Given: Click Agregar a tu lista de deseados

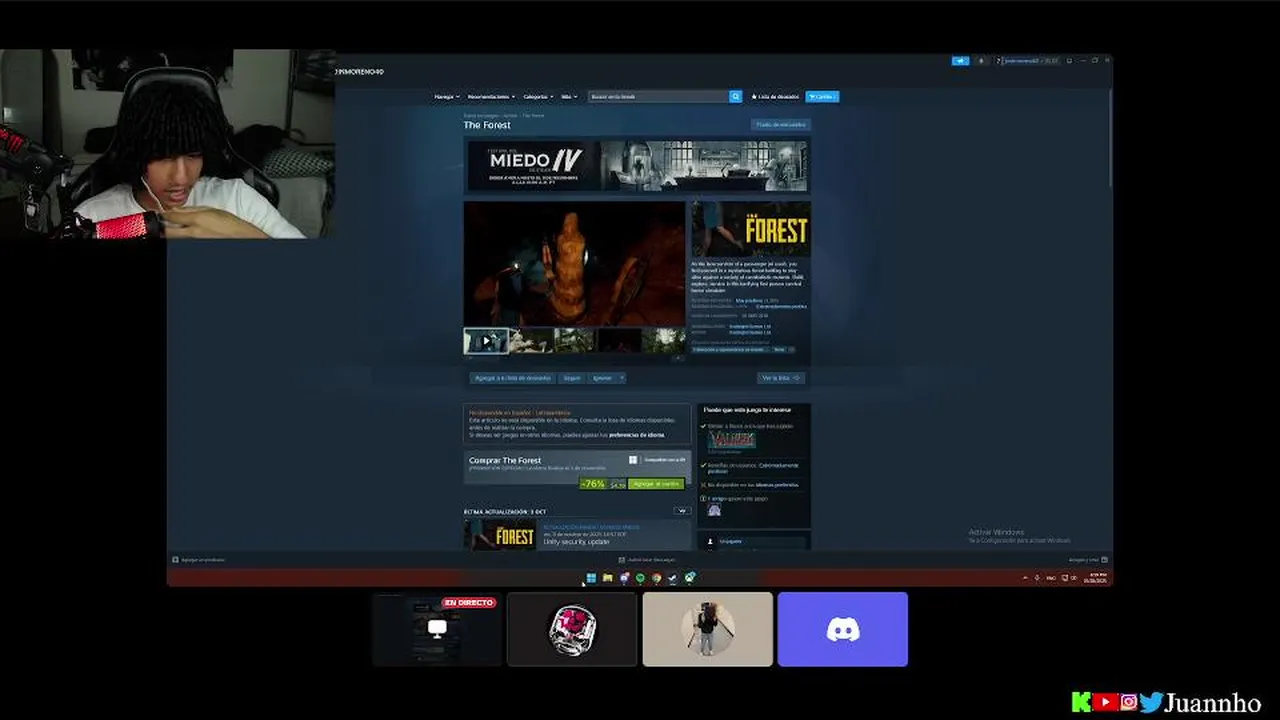Looking at the screenshot, I should pyautogui.click(x=512, y=378).
